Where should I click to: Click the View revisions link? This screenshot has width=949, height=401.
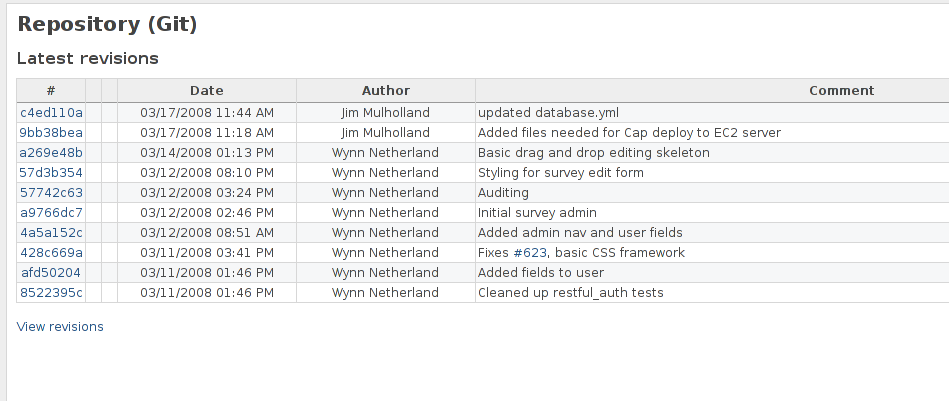(x=60, y=327)
